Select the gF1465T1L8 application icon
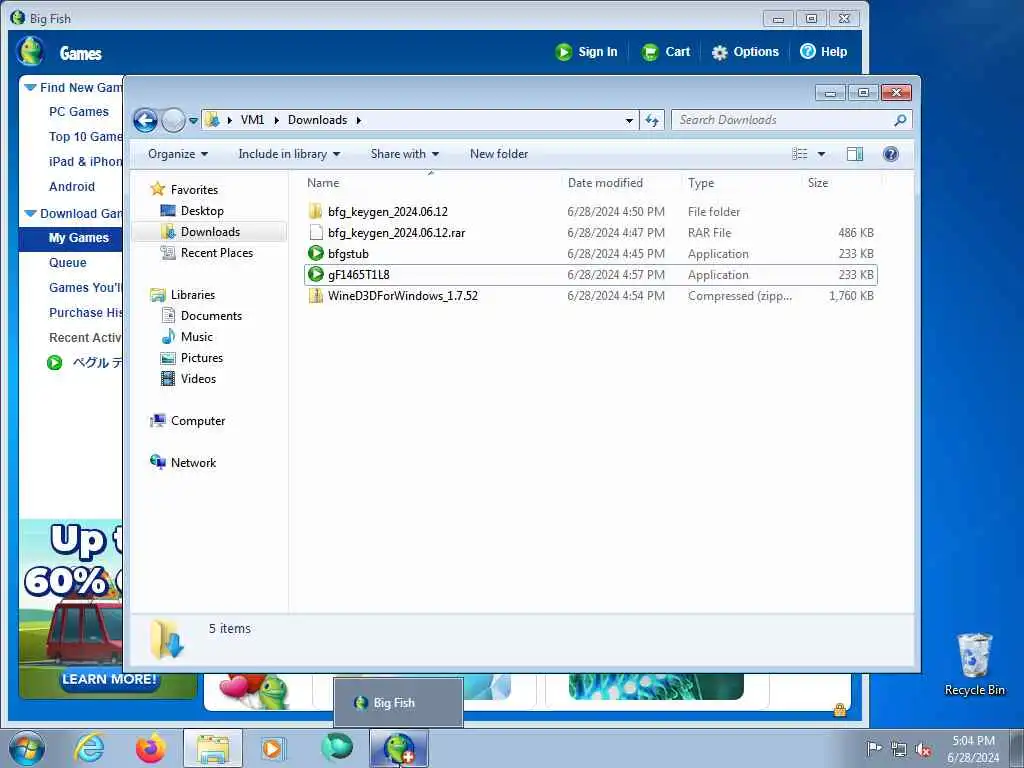Viewport: 1024px width, 768px height. point(315,274)
